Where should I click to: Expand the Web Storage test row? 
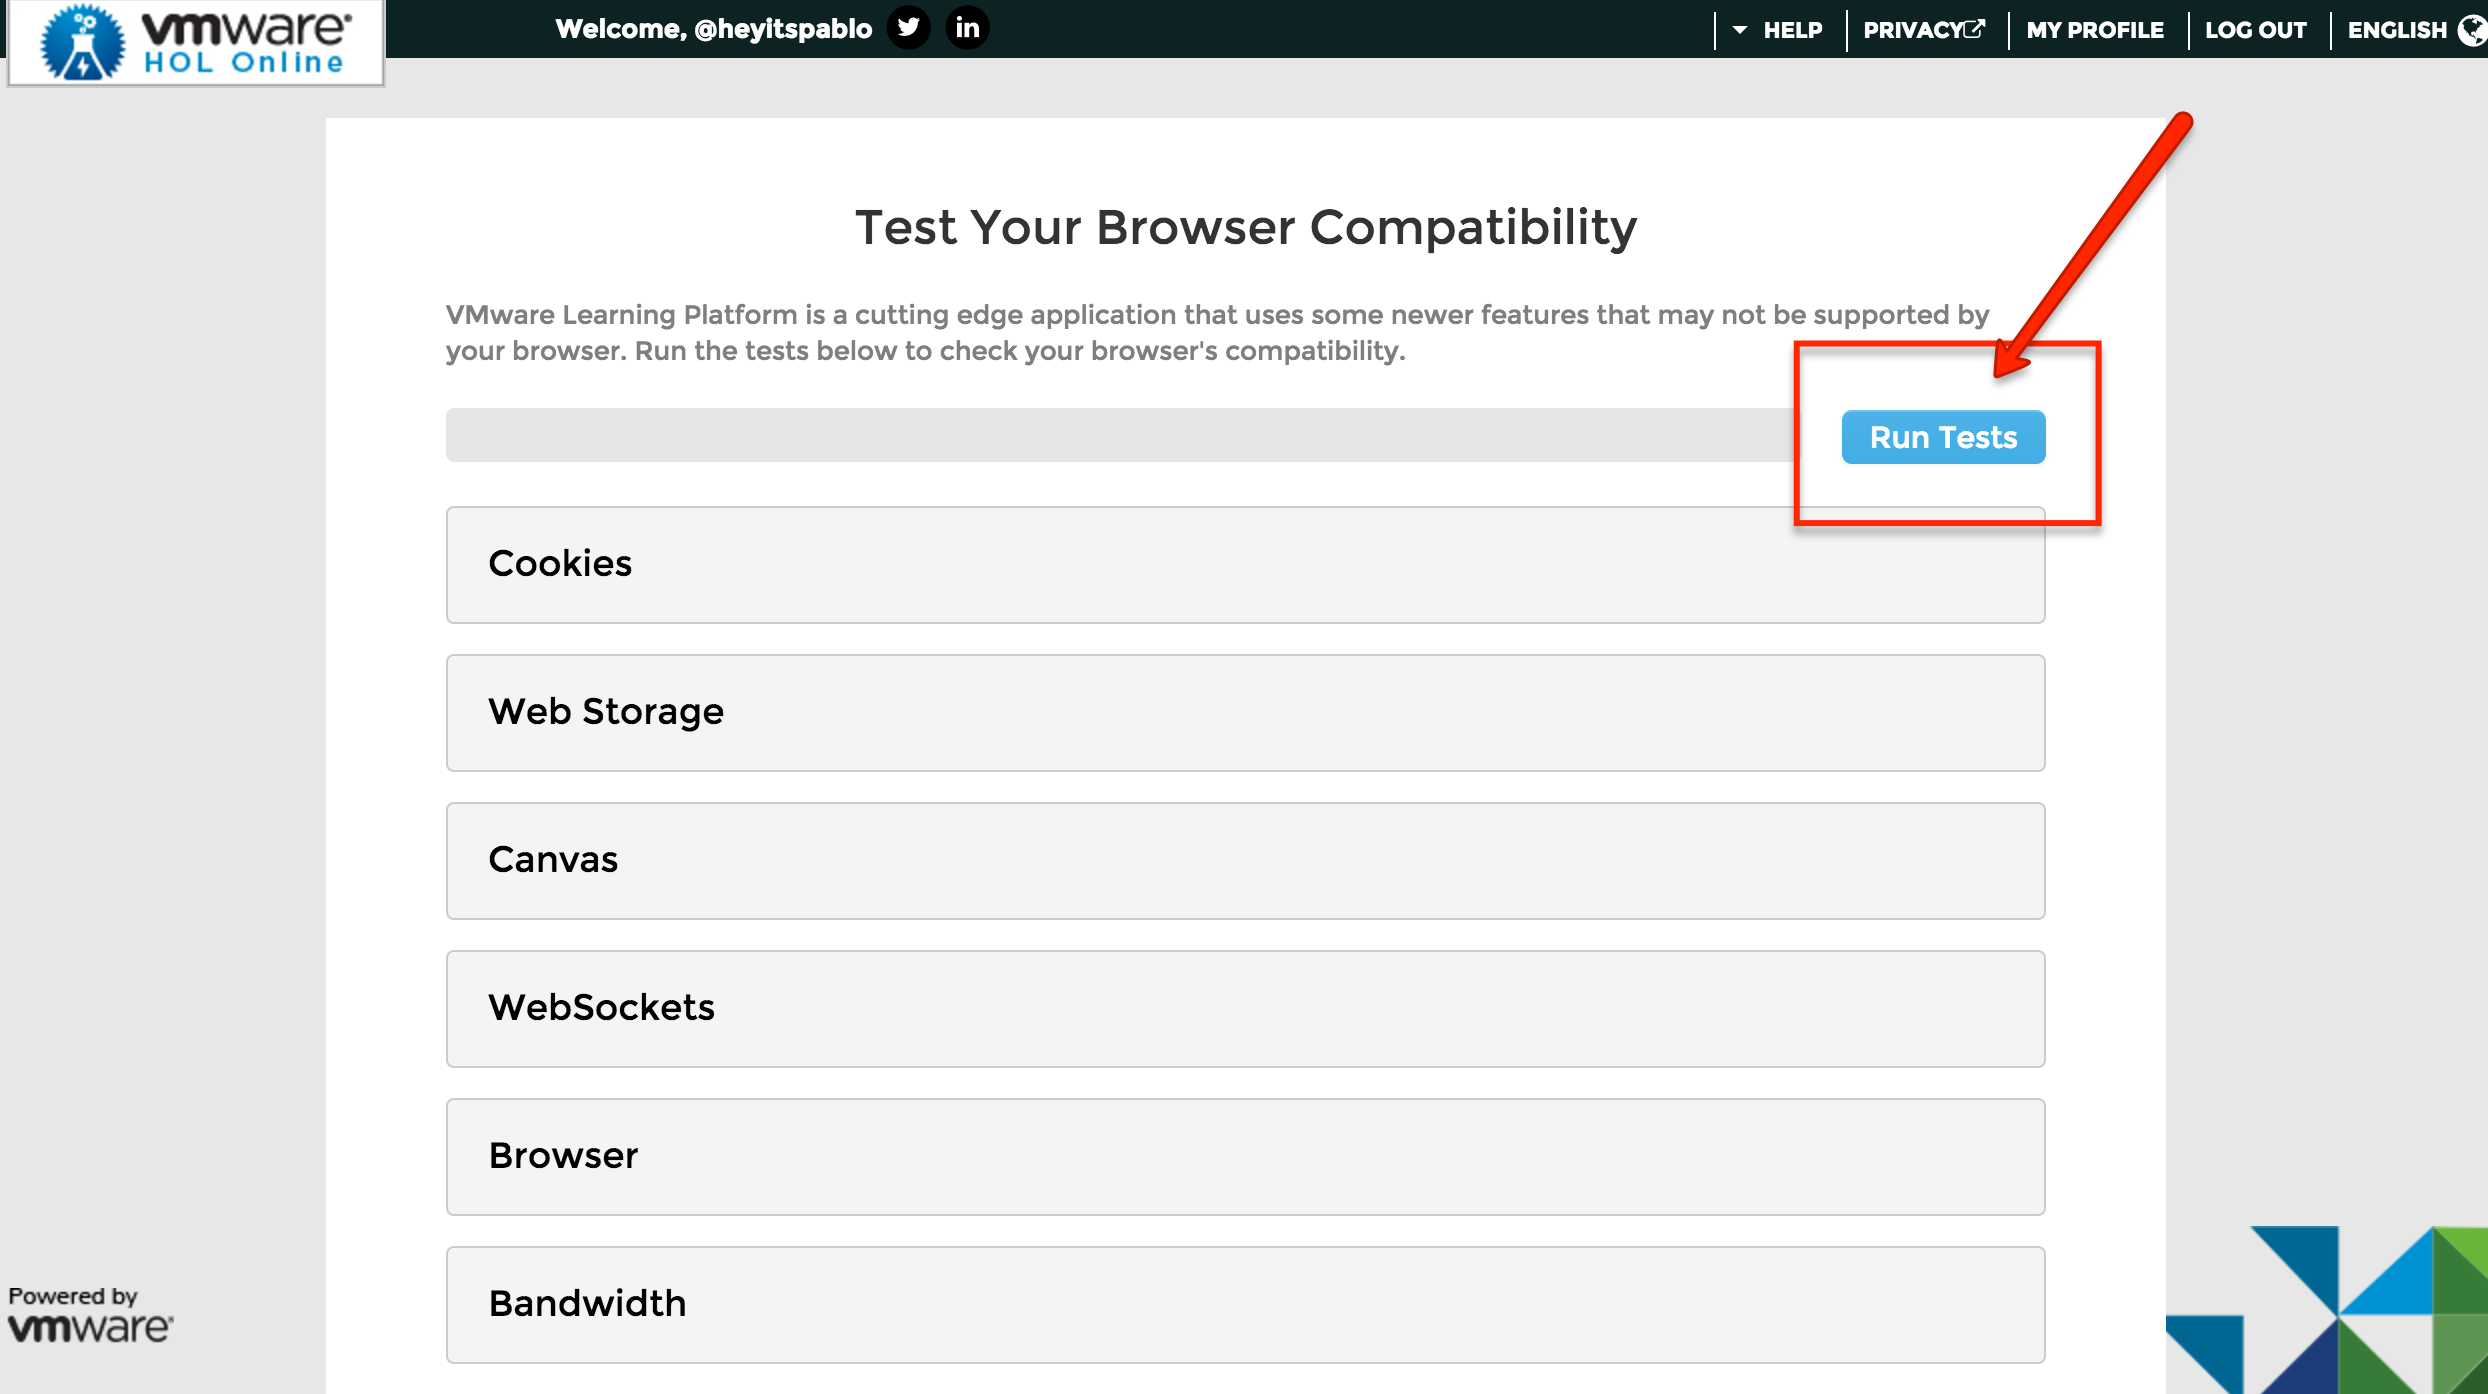pos(1245,712)
